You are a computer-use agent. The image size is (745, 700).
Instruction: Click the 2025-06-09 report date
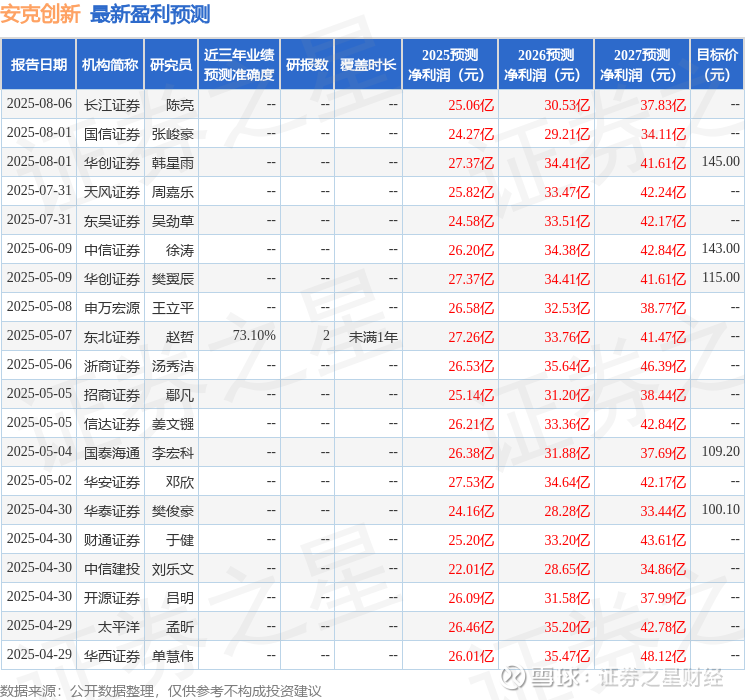pos(39,249)
